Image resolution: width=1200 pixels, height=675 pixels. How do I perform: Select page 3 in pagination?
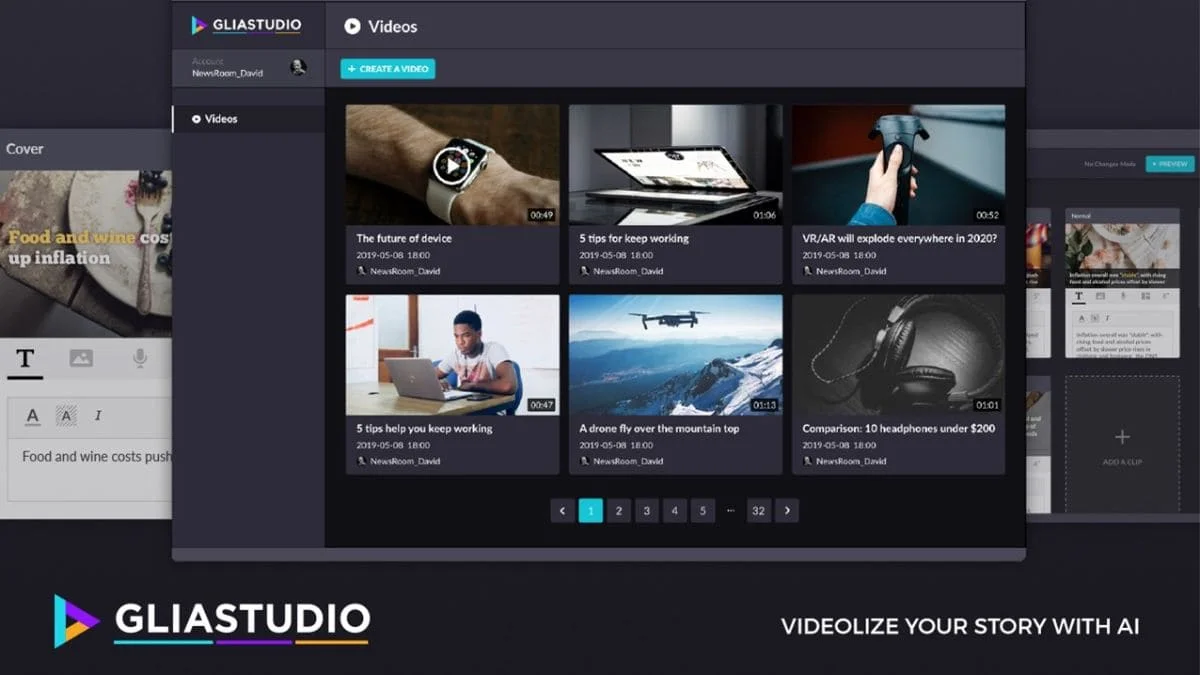point(647,511)
